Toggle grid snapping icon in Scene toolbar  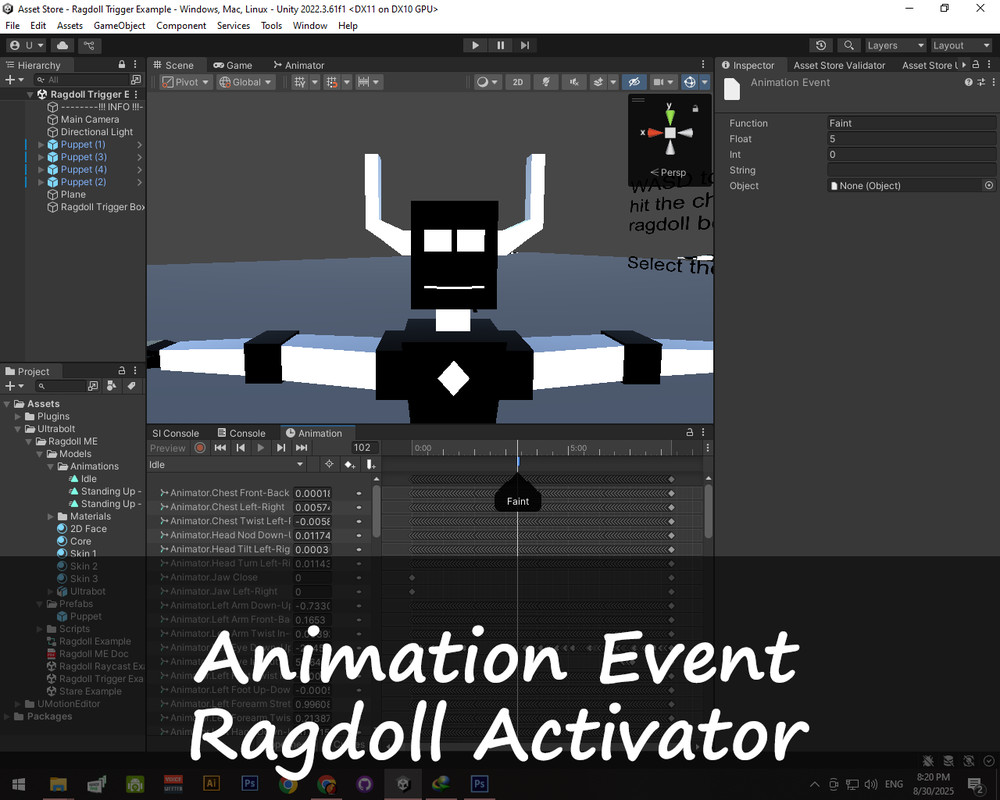(x=332, y=82)
